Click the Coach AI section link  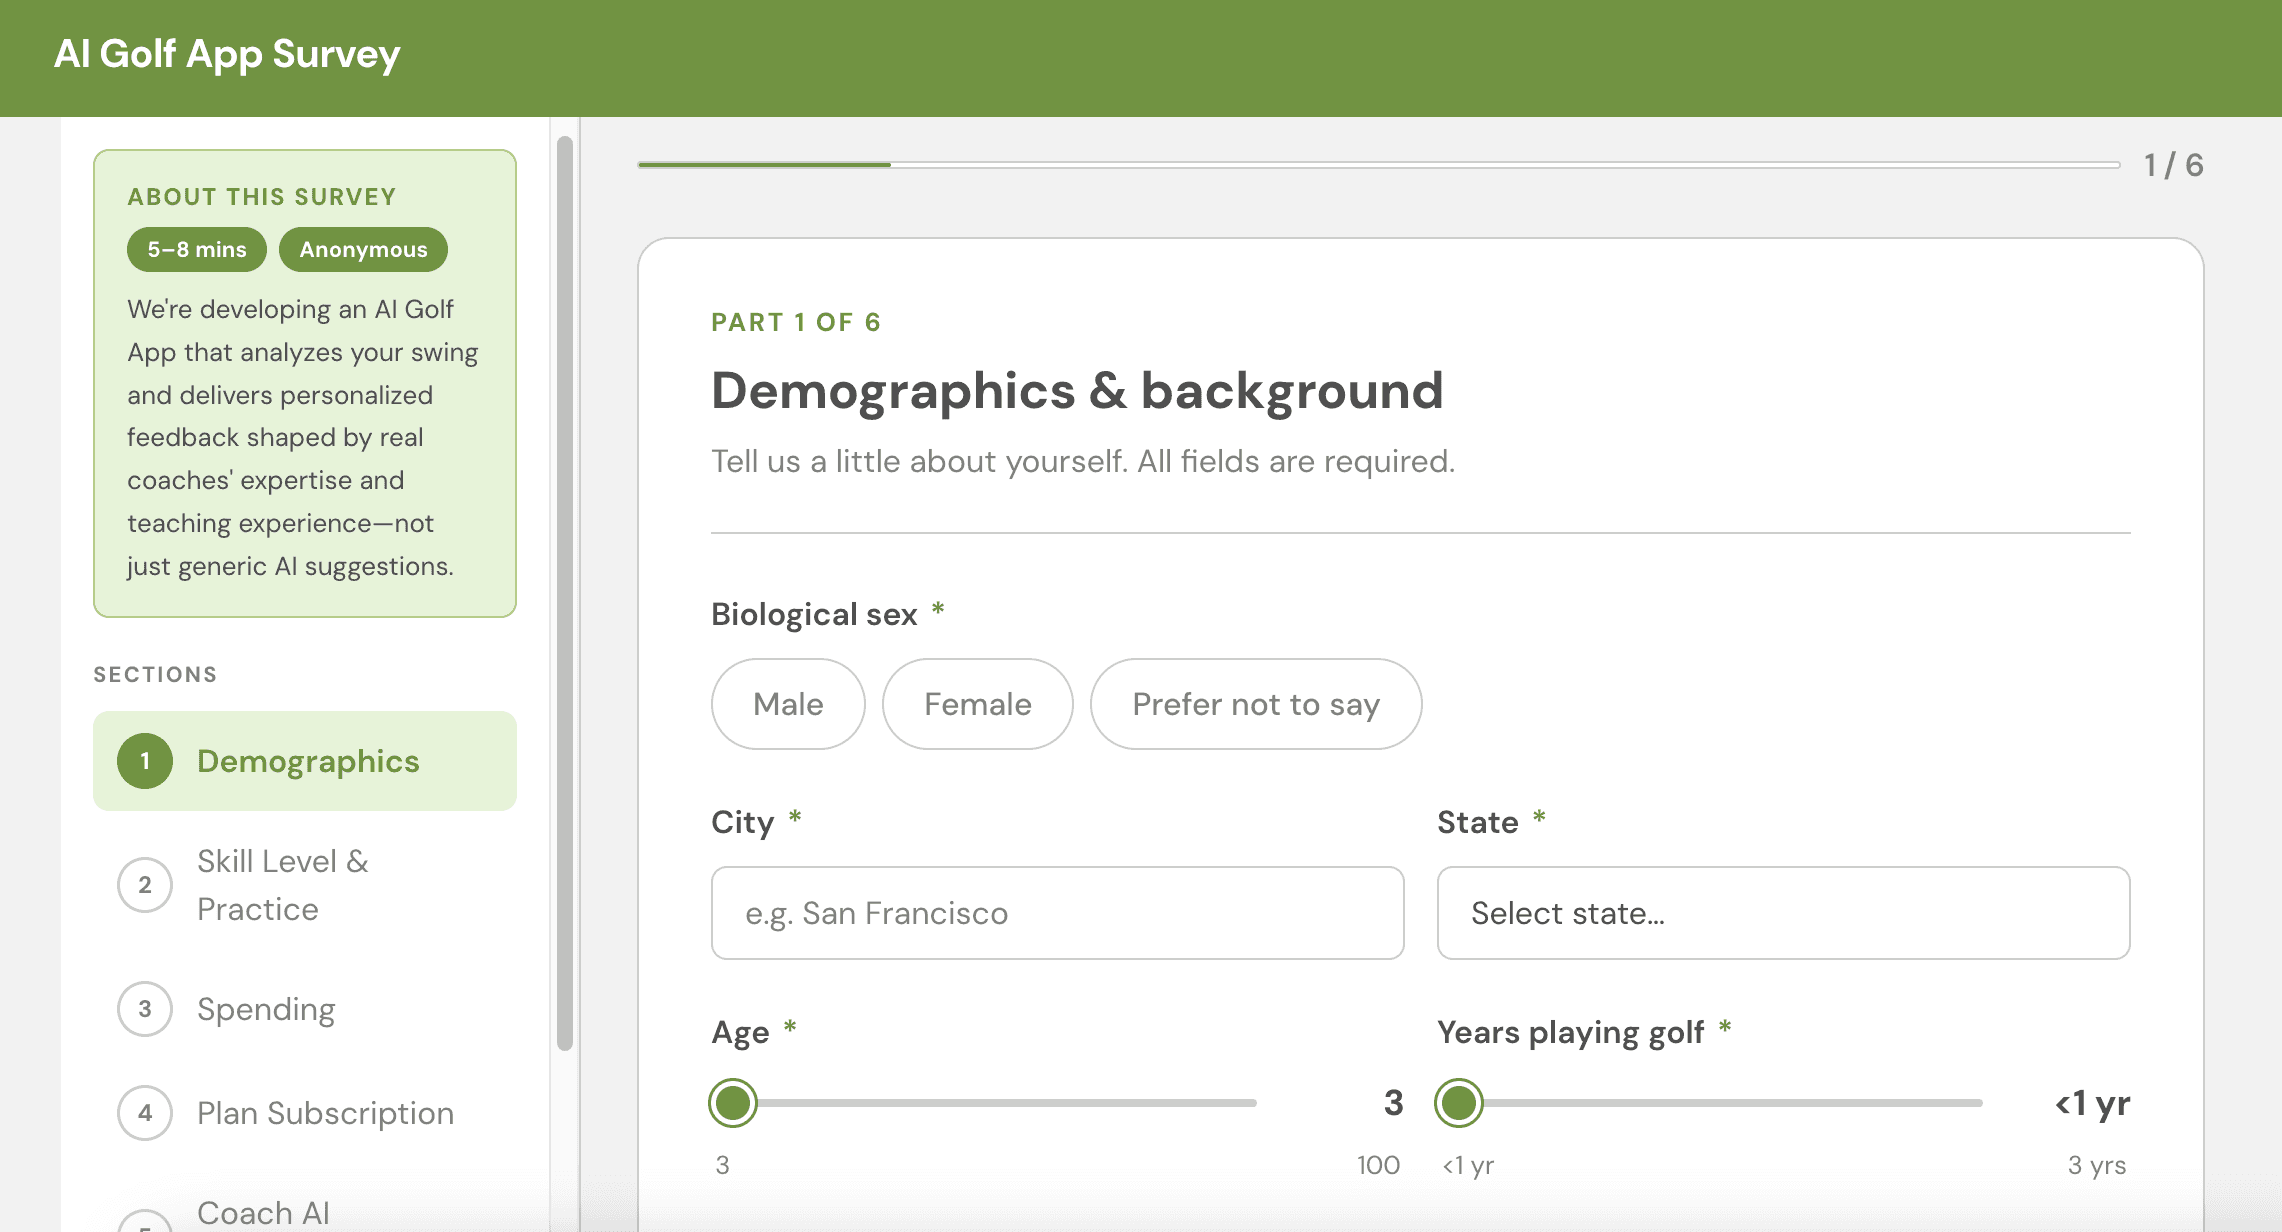tap(263, 1213)
